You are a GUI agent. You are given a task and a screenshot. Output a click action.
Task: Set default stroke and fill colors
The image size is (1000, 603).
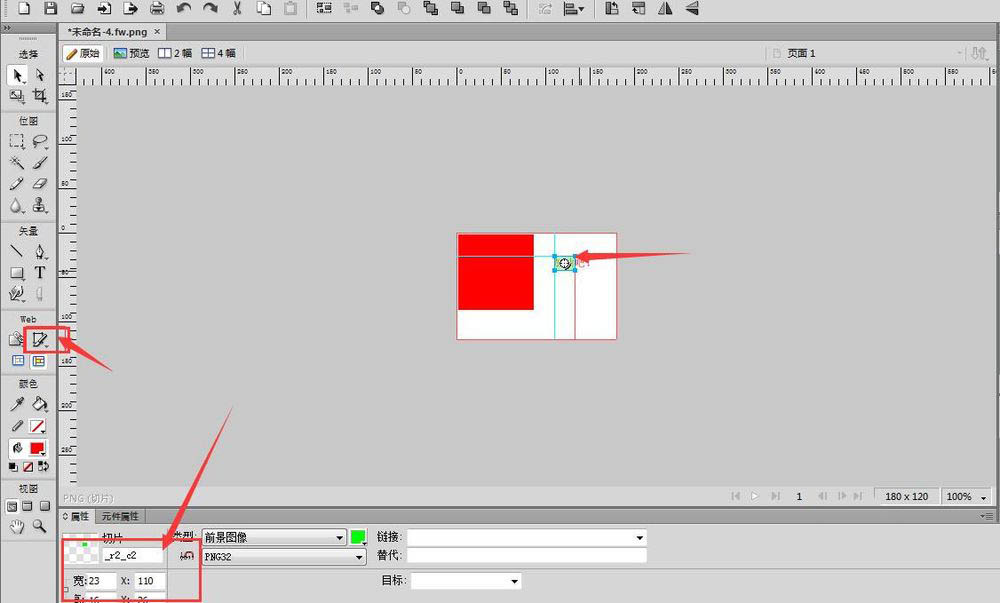tap(13, 467)
